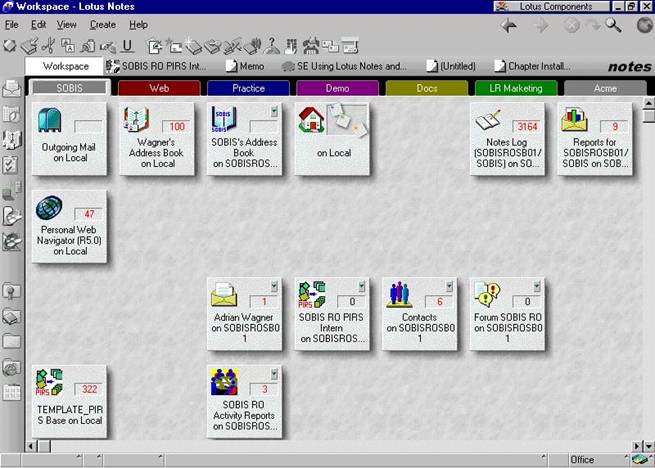This screenshot has width=655, height=468.
Task: Click the search magnifier icon in navigation bar
Action: (x=613, y=25)
